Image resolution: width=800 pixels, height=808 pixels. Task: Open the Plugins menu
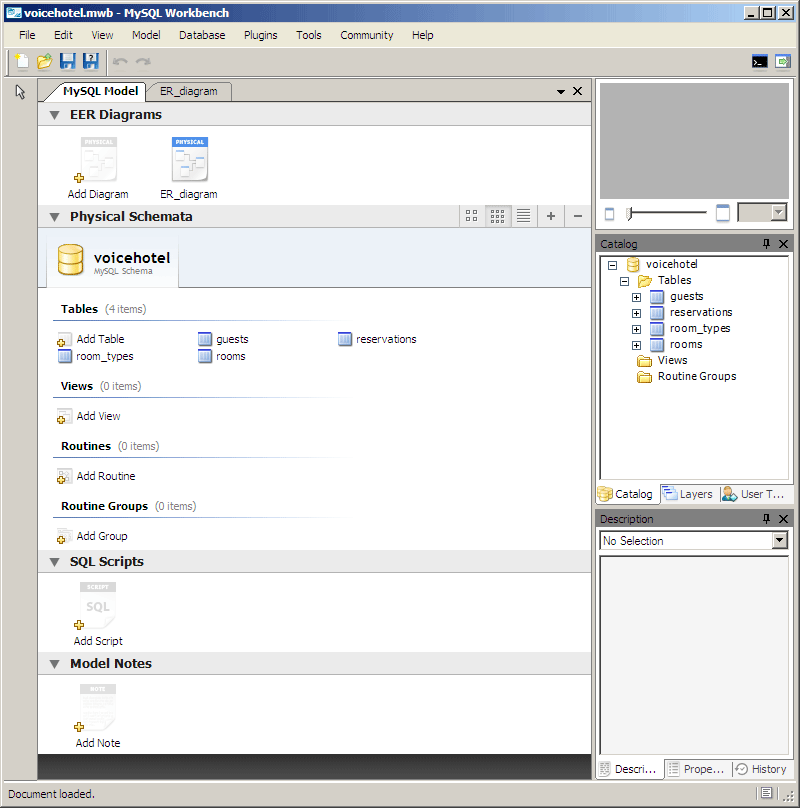pos(261,35)
